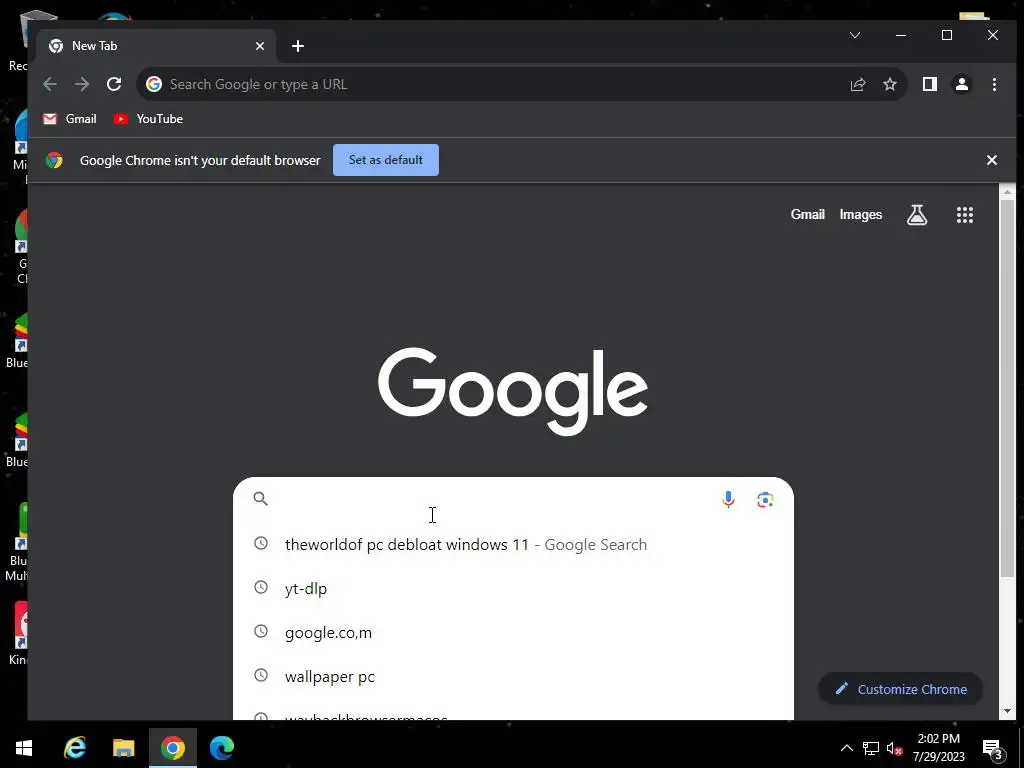Go forward with the forward arrow
Image resolution: width=1024 pixels, height=768 pixels.
(82, 84)
